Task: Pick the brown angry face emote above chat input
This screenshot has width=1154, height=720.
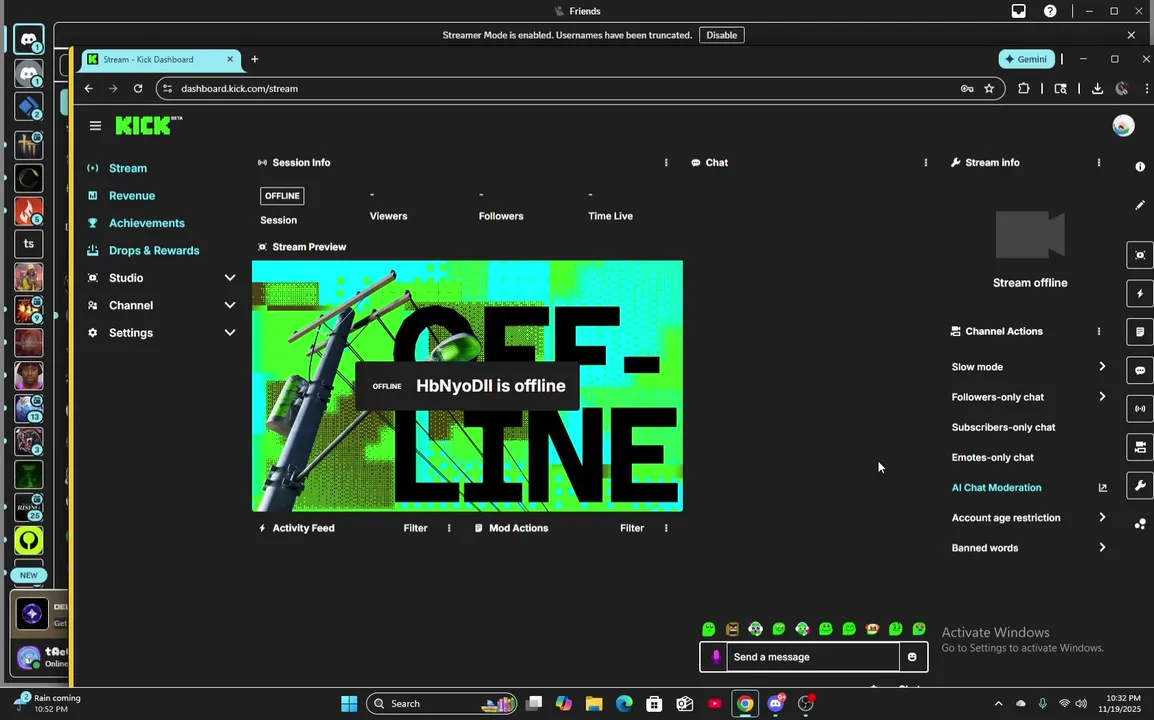Action: click(732, 629)
